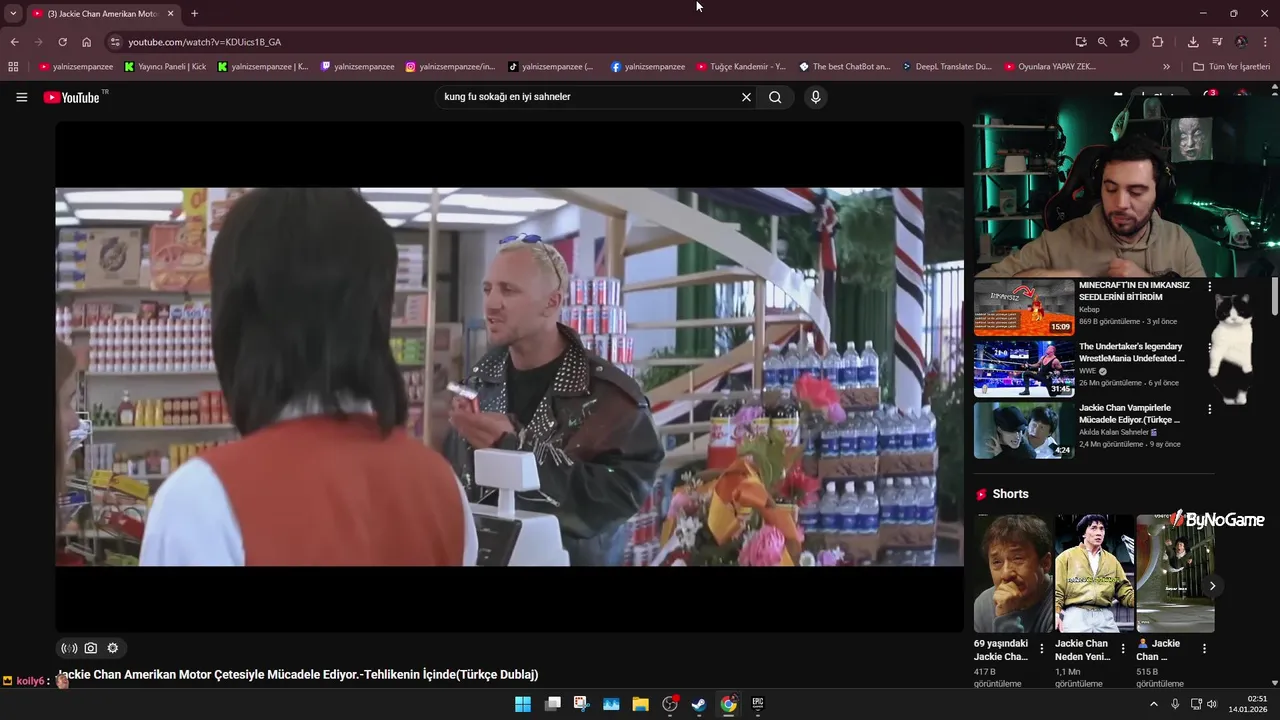The height and width of the screenshot is (720, 1280).
Task: Open Tüm Yer İşaretleri bookmarks folder
Action: click(1231, 67)
